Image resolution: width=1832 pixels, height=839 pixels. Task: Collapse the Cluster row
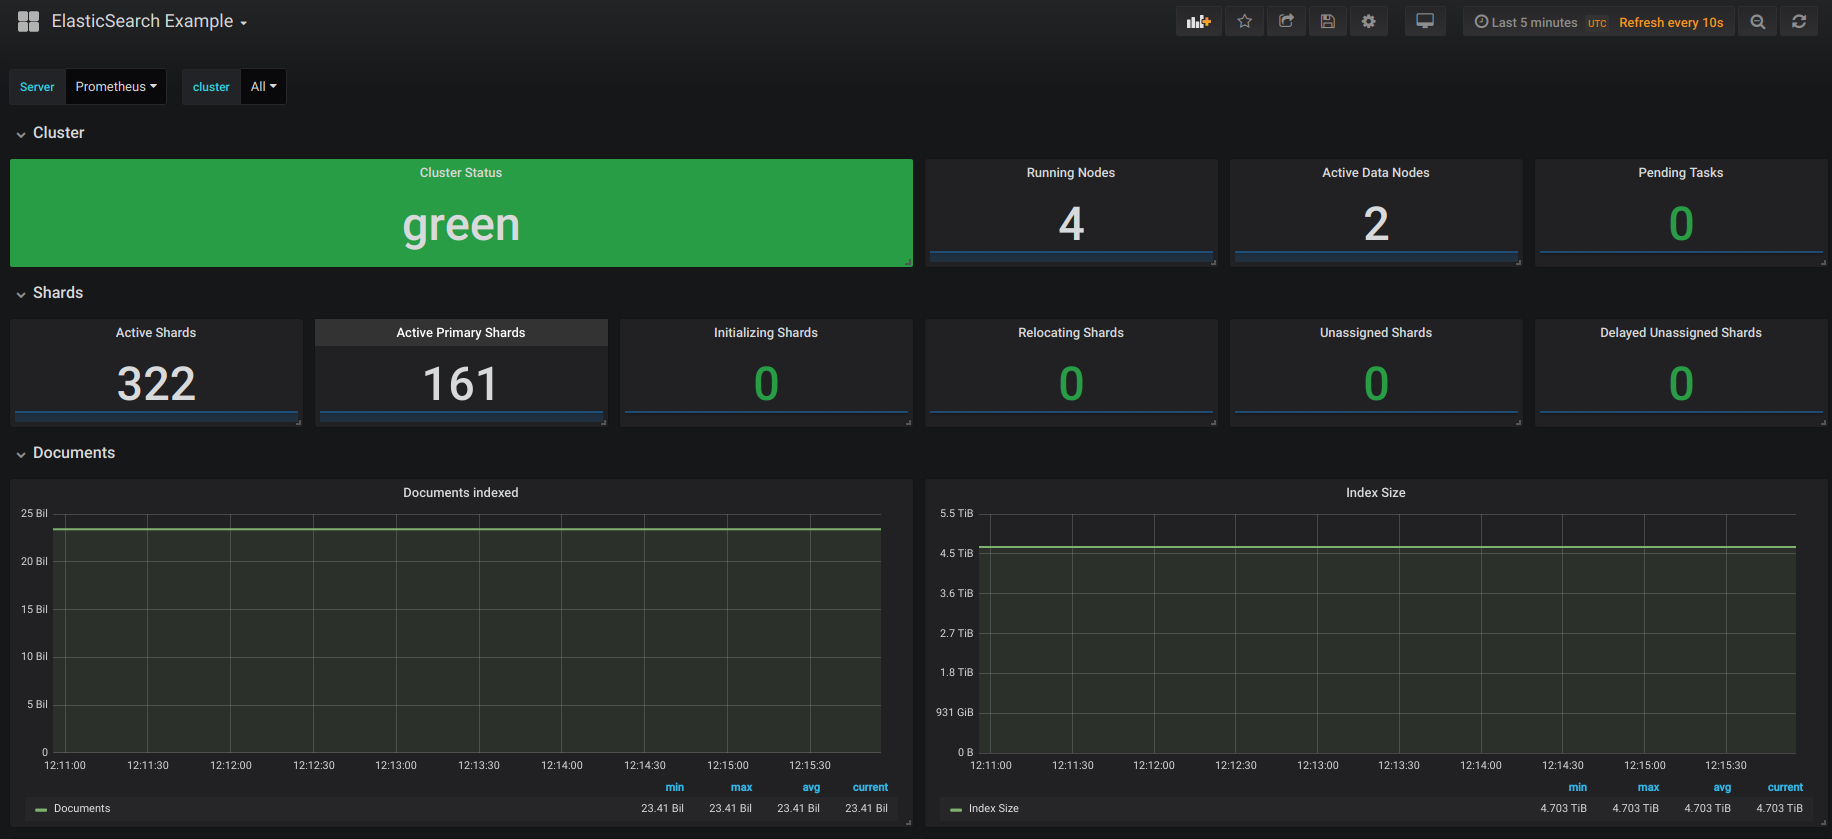tap(58, 133)
